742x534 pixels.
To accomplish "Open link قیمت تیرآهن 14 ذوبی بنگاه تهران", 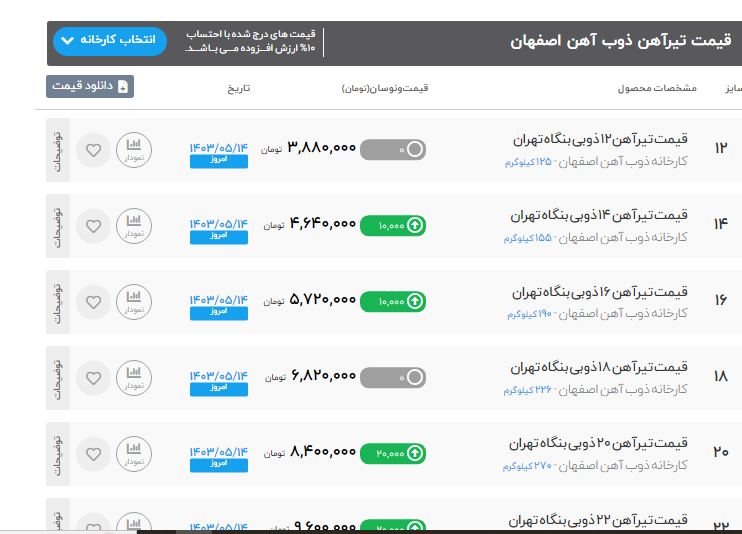I will click(x=599, y=215).
